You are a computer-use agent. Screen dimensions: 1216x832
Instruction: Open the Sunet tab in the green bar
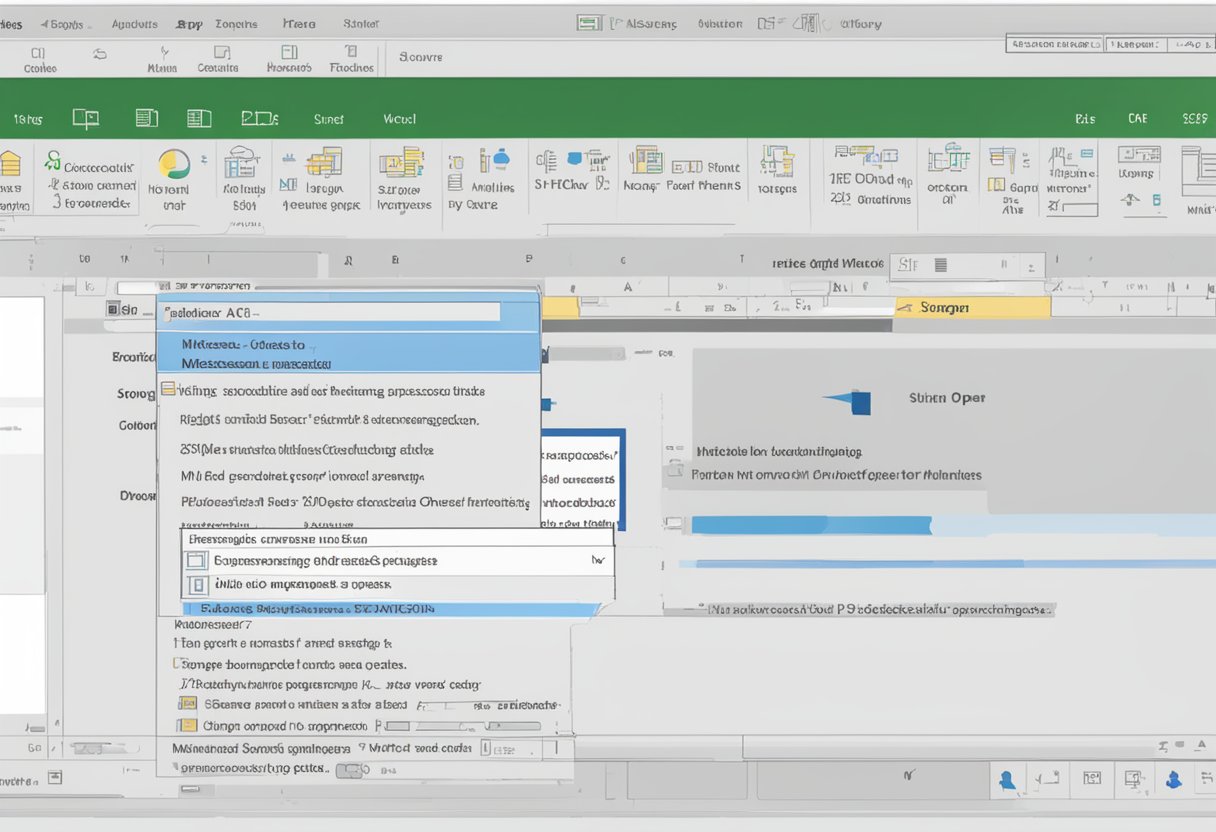(x=328, y=119)
